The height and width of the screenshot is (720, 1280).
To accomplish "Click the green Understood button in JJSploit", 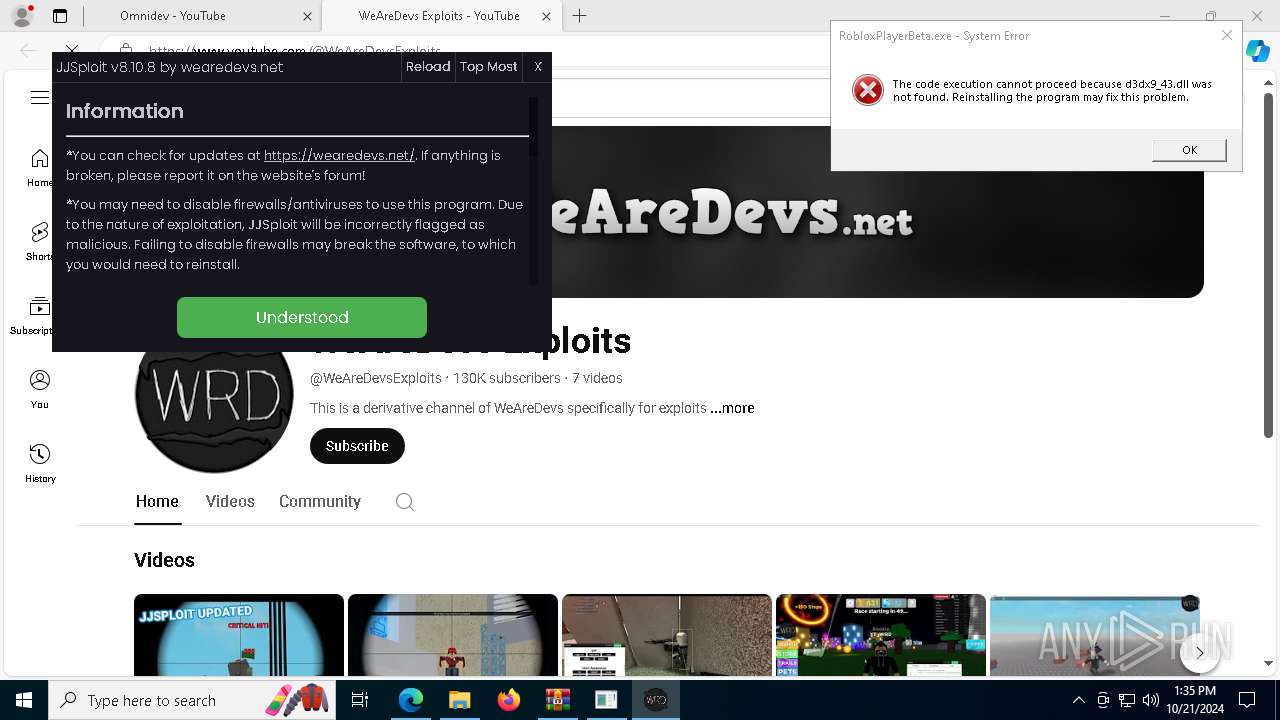I will tap(301, 317).
